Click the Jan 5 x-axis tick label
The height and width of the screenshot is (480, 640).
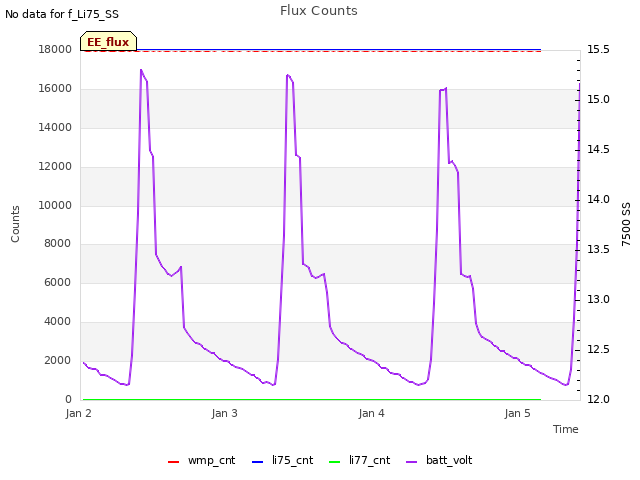(518, 413)
